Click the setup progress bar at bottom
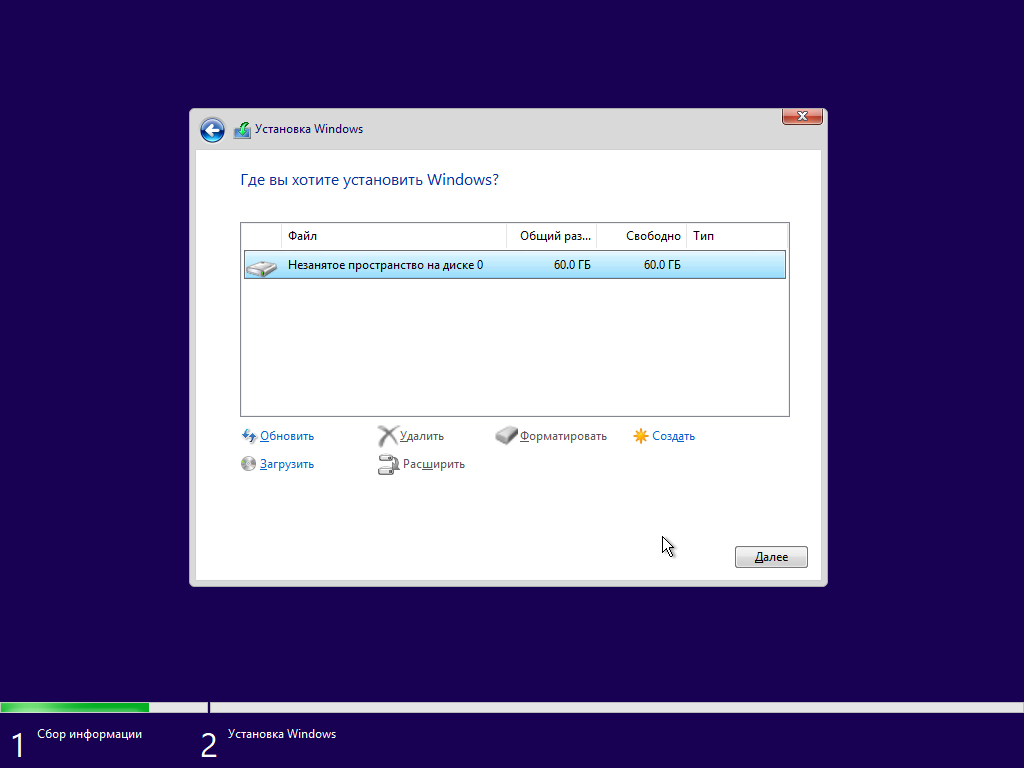This screenshot has height=768, width=1024. click(512, 707)
